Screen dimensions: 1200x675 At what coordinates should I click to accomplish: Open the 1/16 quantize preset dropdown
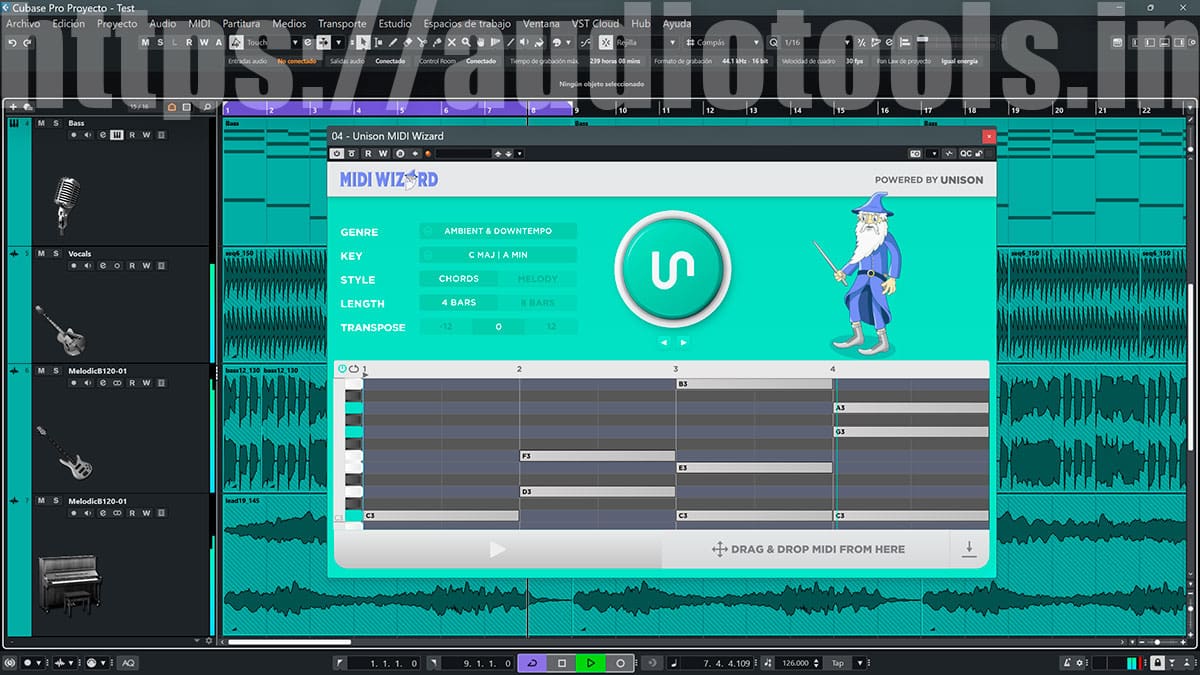[817, 43]
